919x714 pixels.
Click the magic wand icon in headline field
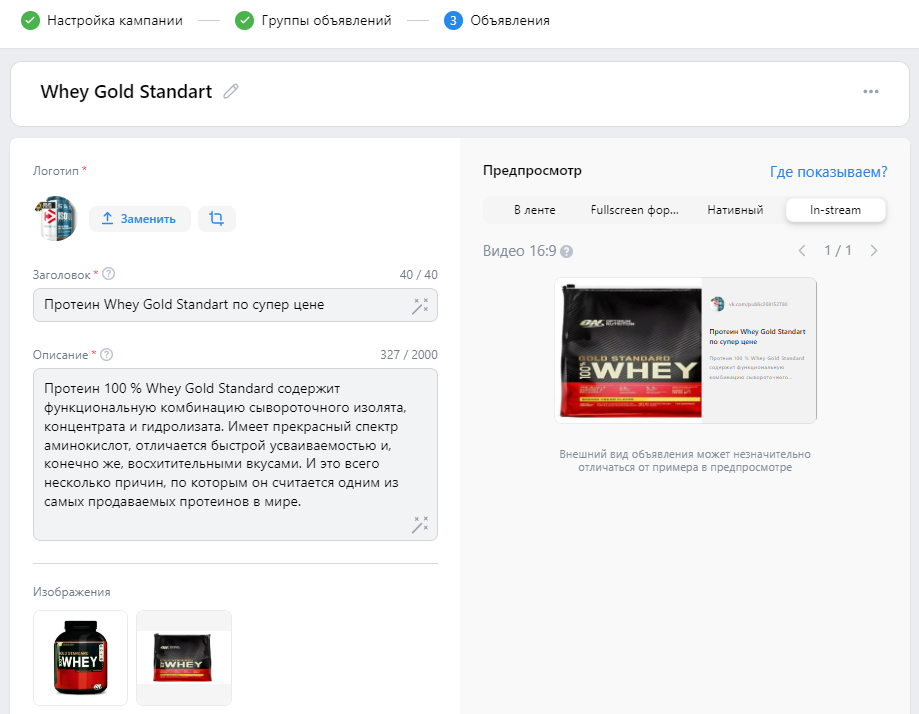[420, 306]
